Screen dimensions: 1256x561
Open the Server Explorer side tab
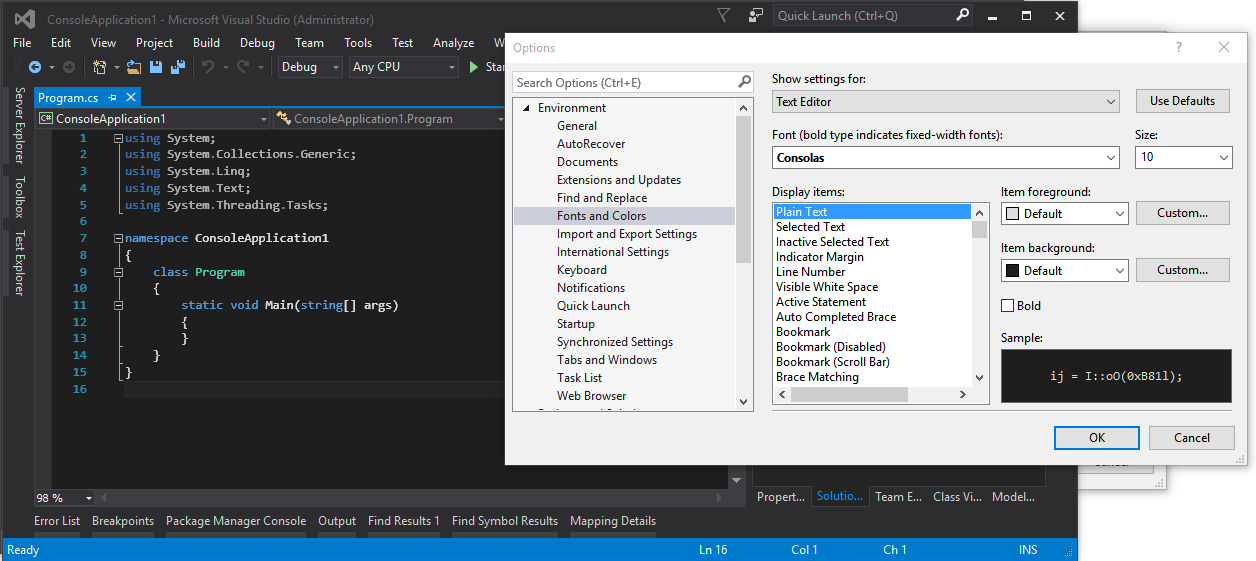click(19, 125)
